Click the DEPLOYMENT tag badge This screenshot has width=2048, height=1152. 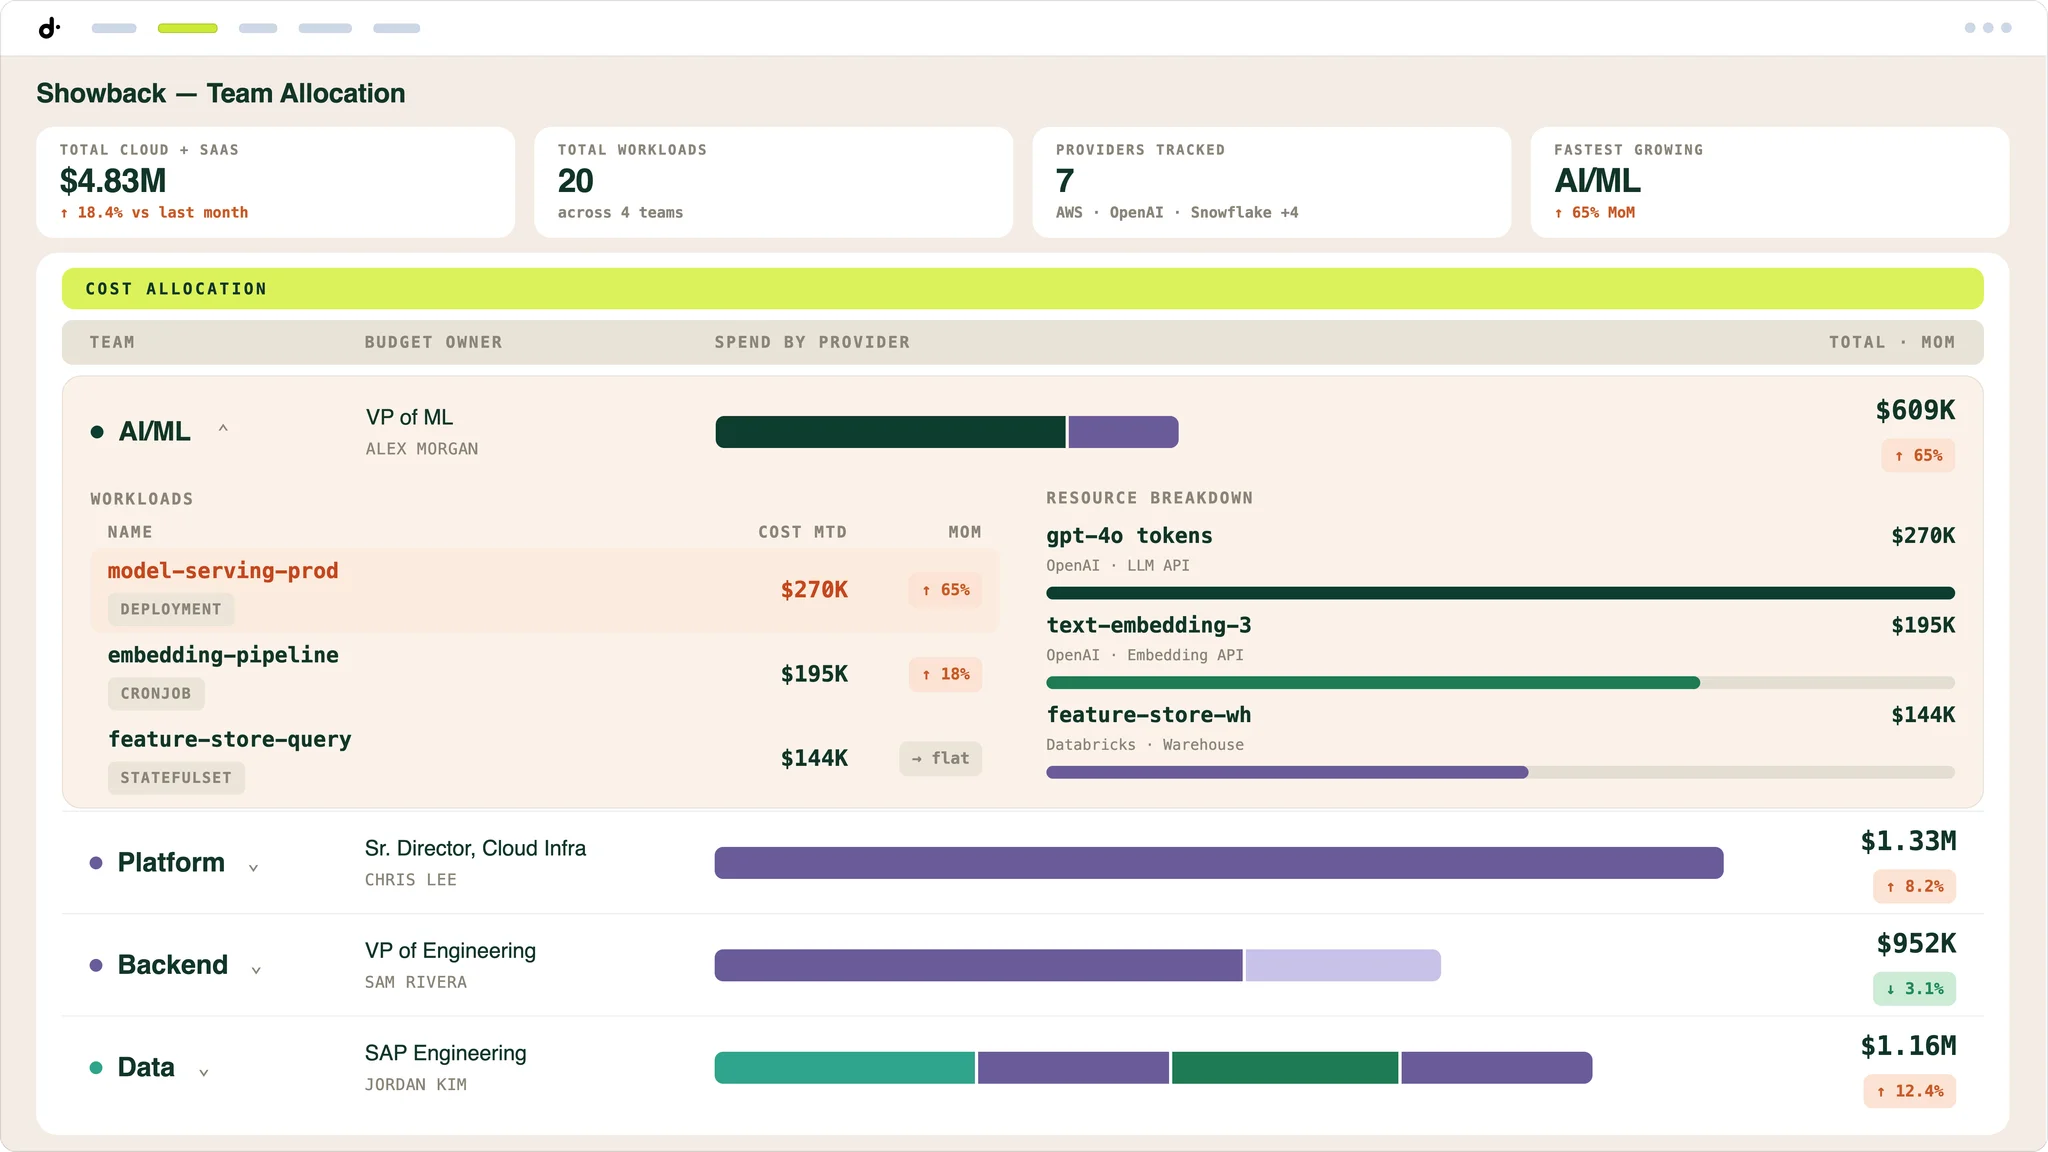(x=171, y=609)
